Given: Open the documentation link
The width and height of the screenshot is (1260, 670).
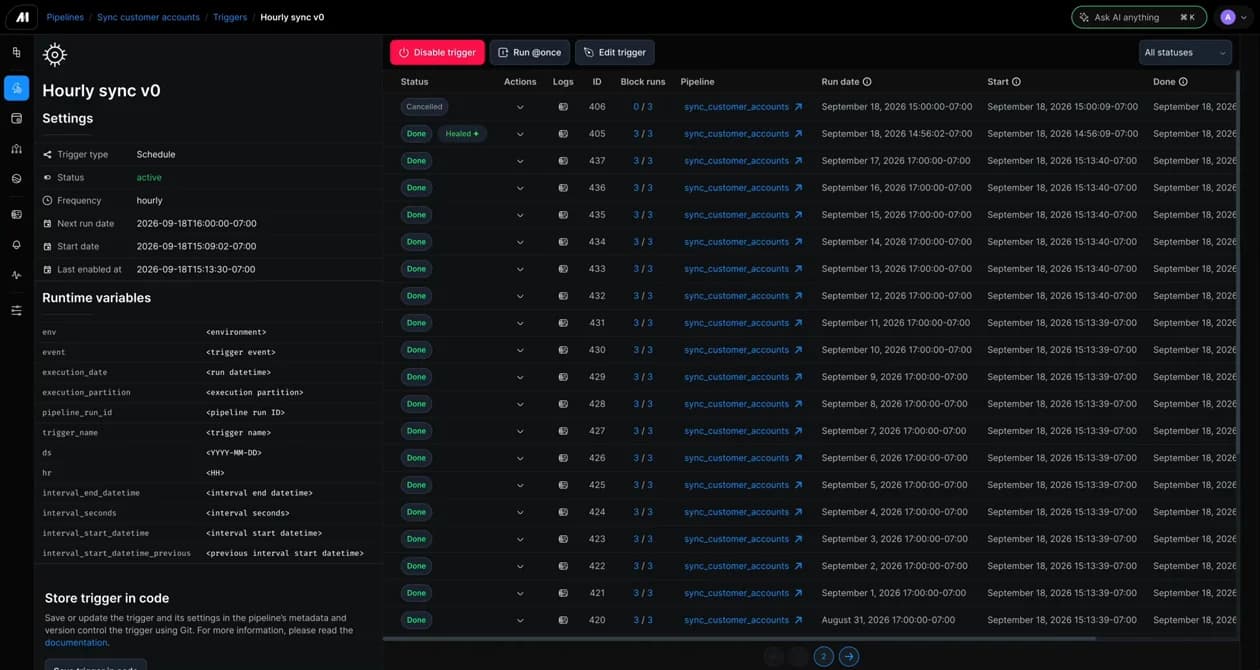Looking at the screenshot, I should [x=76, y=643].
